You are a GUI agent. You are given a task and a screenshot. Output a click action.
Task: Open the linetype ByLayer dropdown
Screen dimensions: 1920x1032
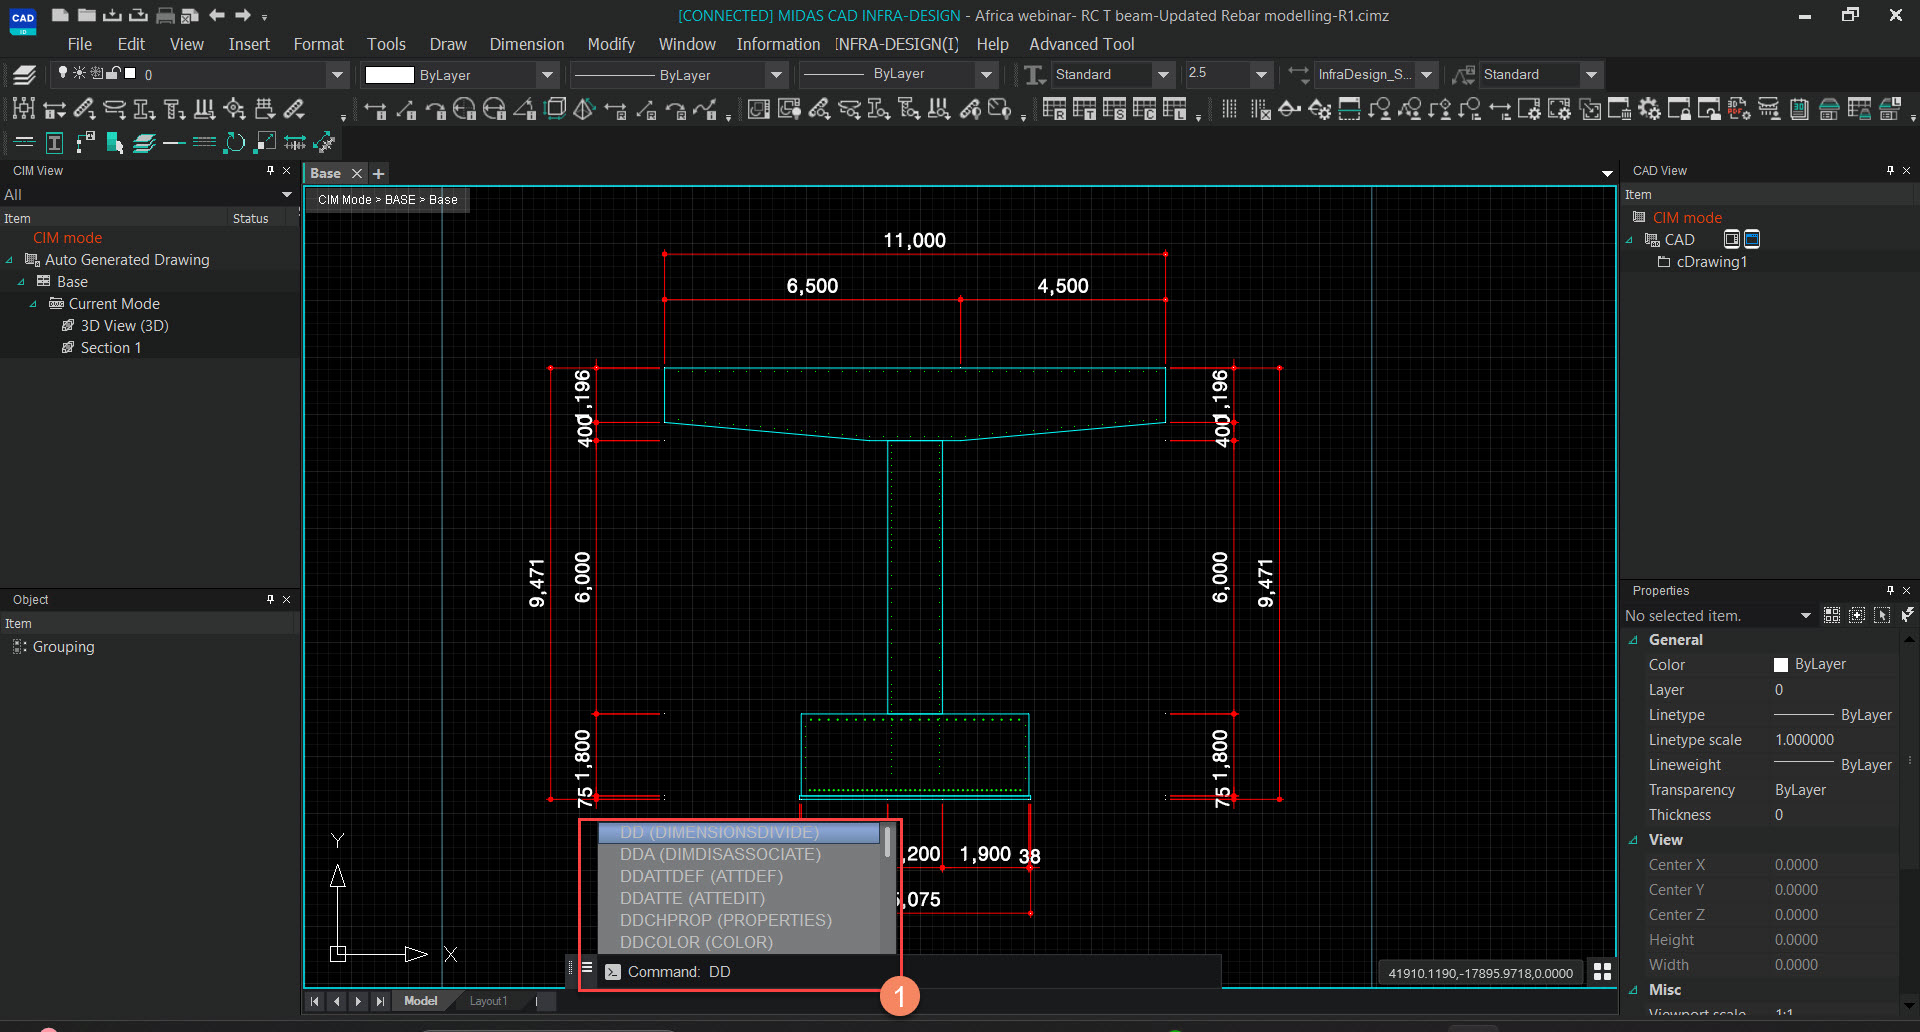(x=777, y=74)
